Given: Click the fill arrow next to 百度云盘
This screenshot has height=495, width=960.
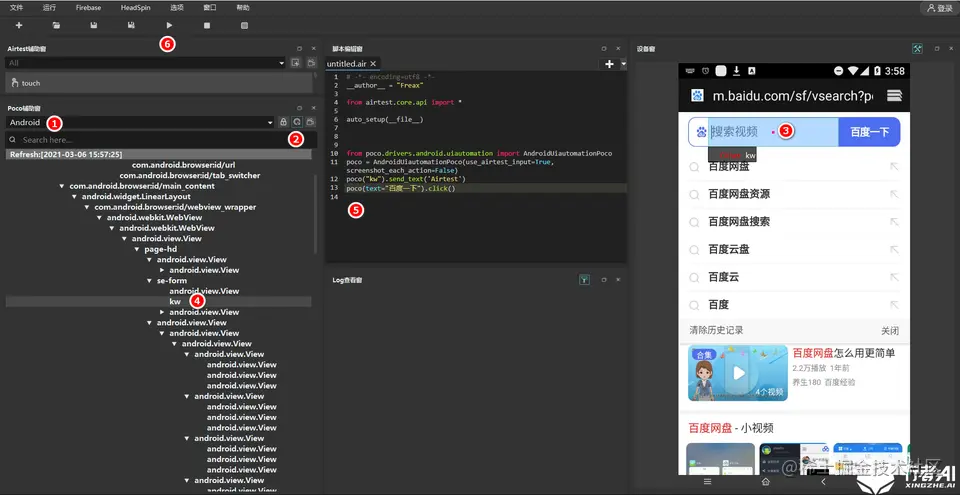Looking at the screenshot, I should click(x=894, y=249).
